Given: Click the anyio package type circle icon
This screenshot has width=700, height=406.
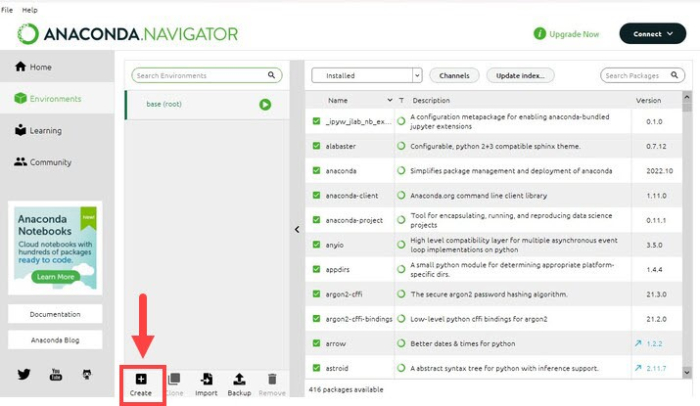Looking at the screenshot, I should click(401, 244).
